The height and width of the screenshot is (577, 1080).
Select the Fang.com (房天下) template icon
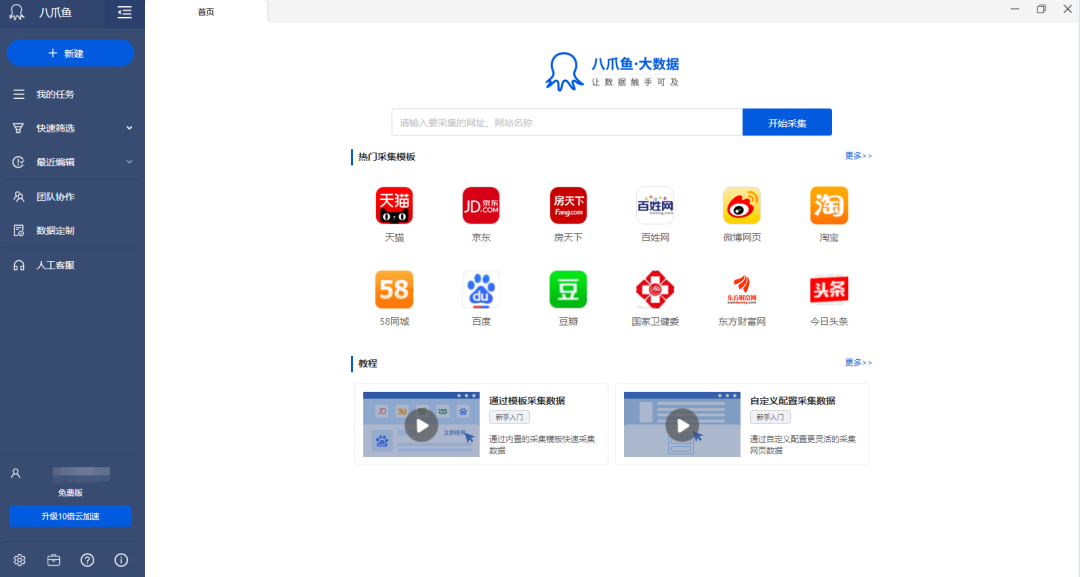(x=568, y=205)
